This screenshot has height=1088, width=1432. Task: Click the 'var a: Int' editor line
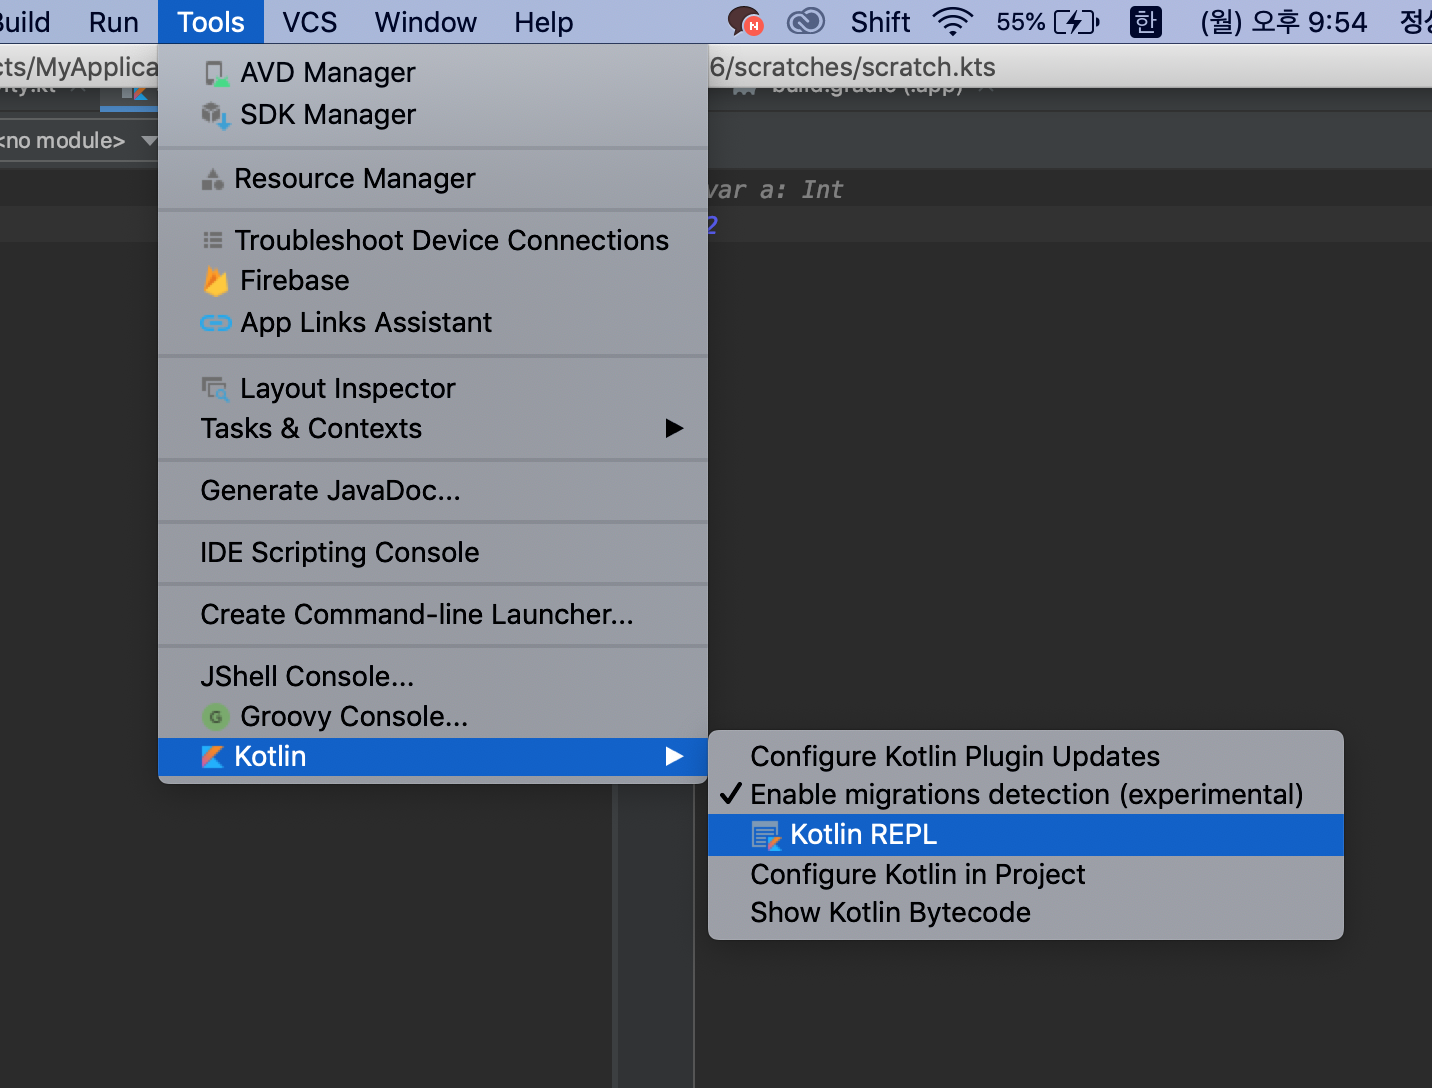pos(775,190)
